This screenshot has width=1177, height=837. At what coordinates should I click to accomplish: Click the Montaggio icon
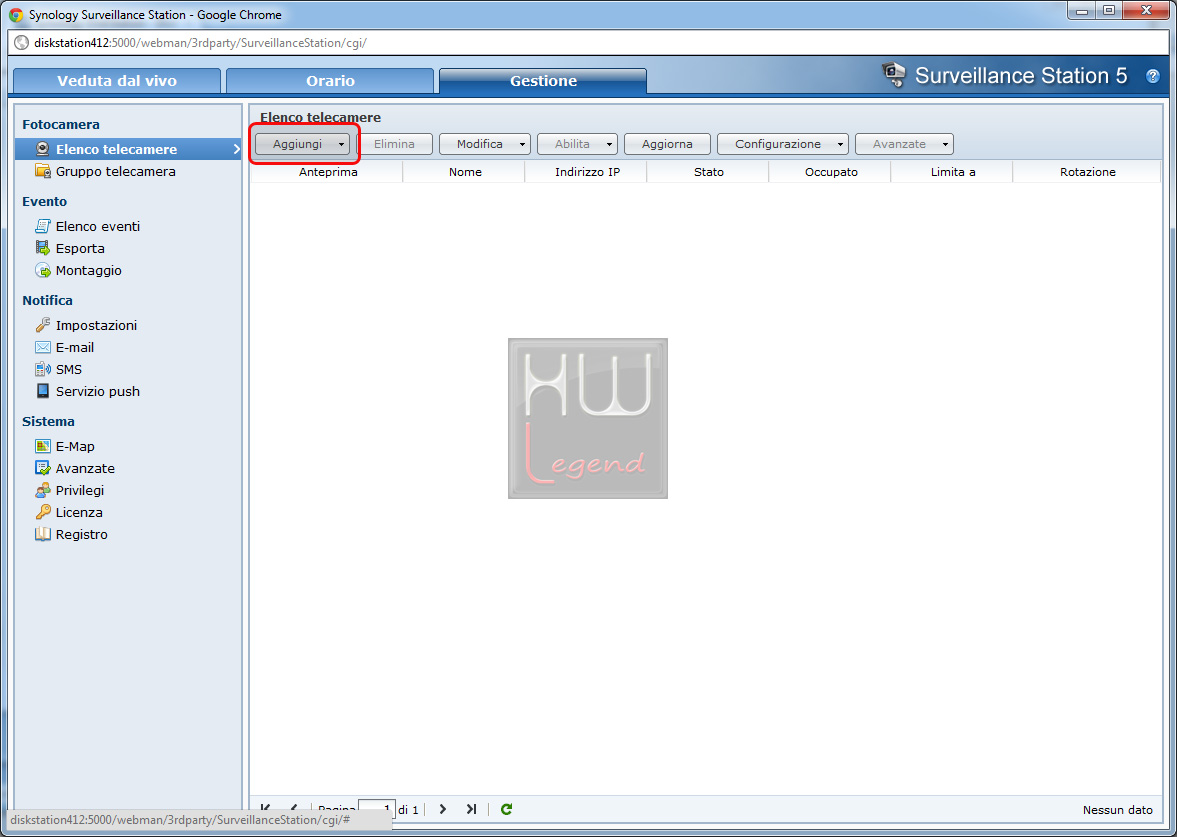tap(43, 270)
